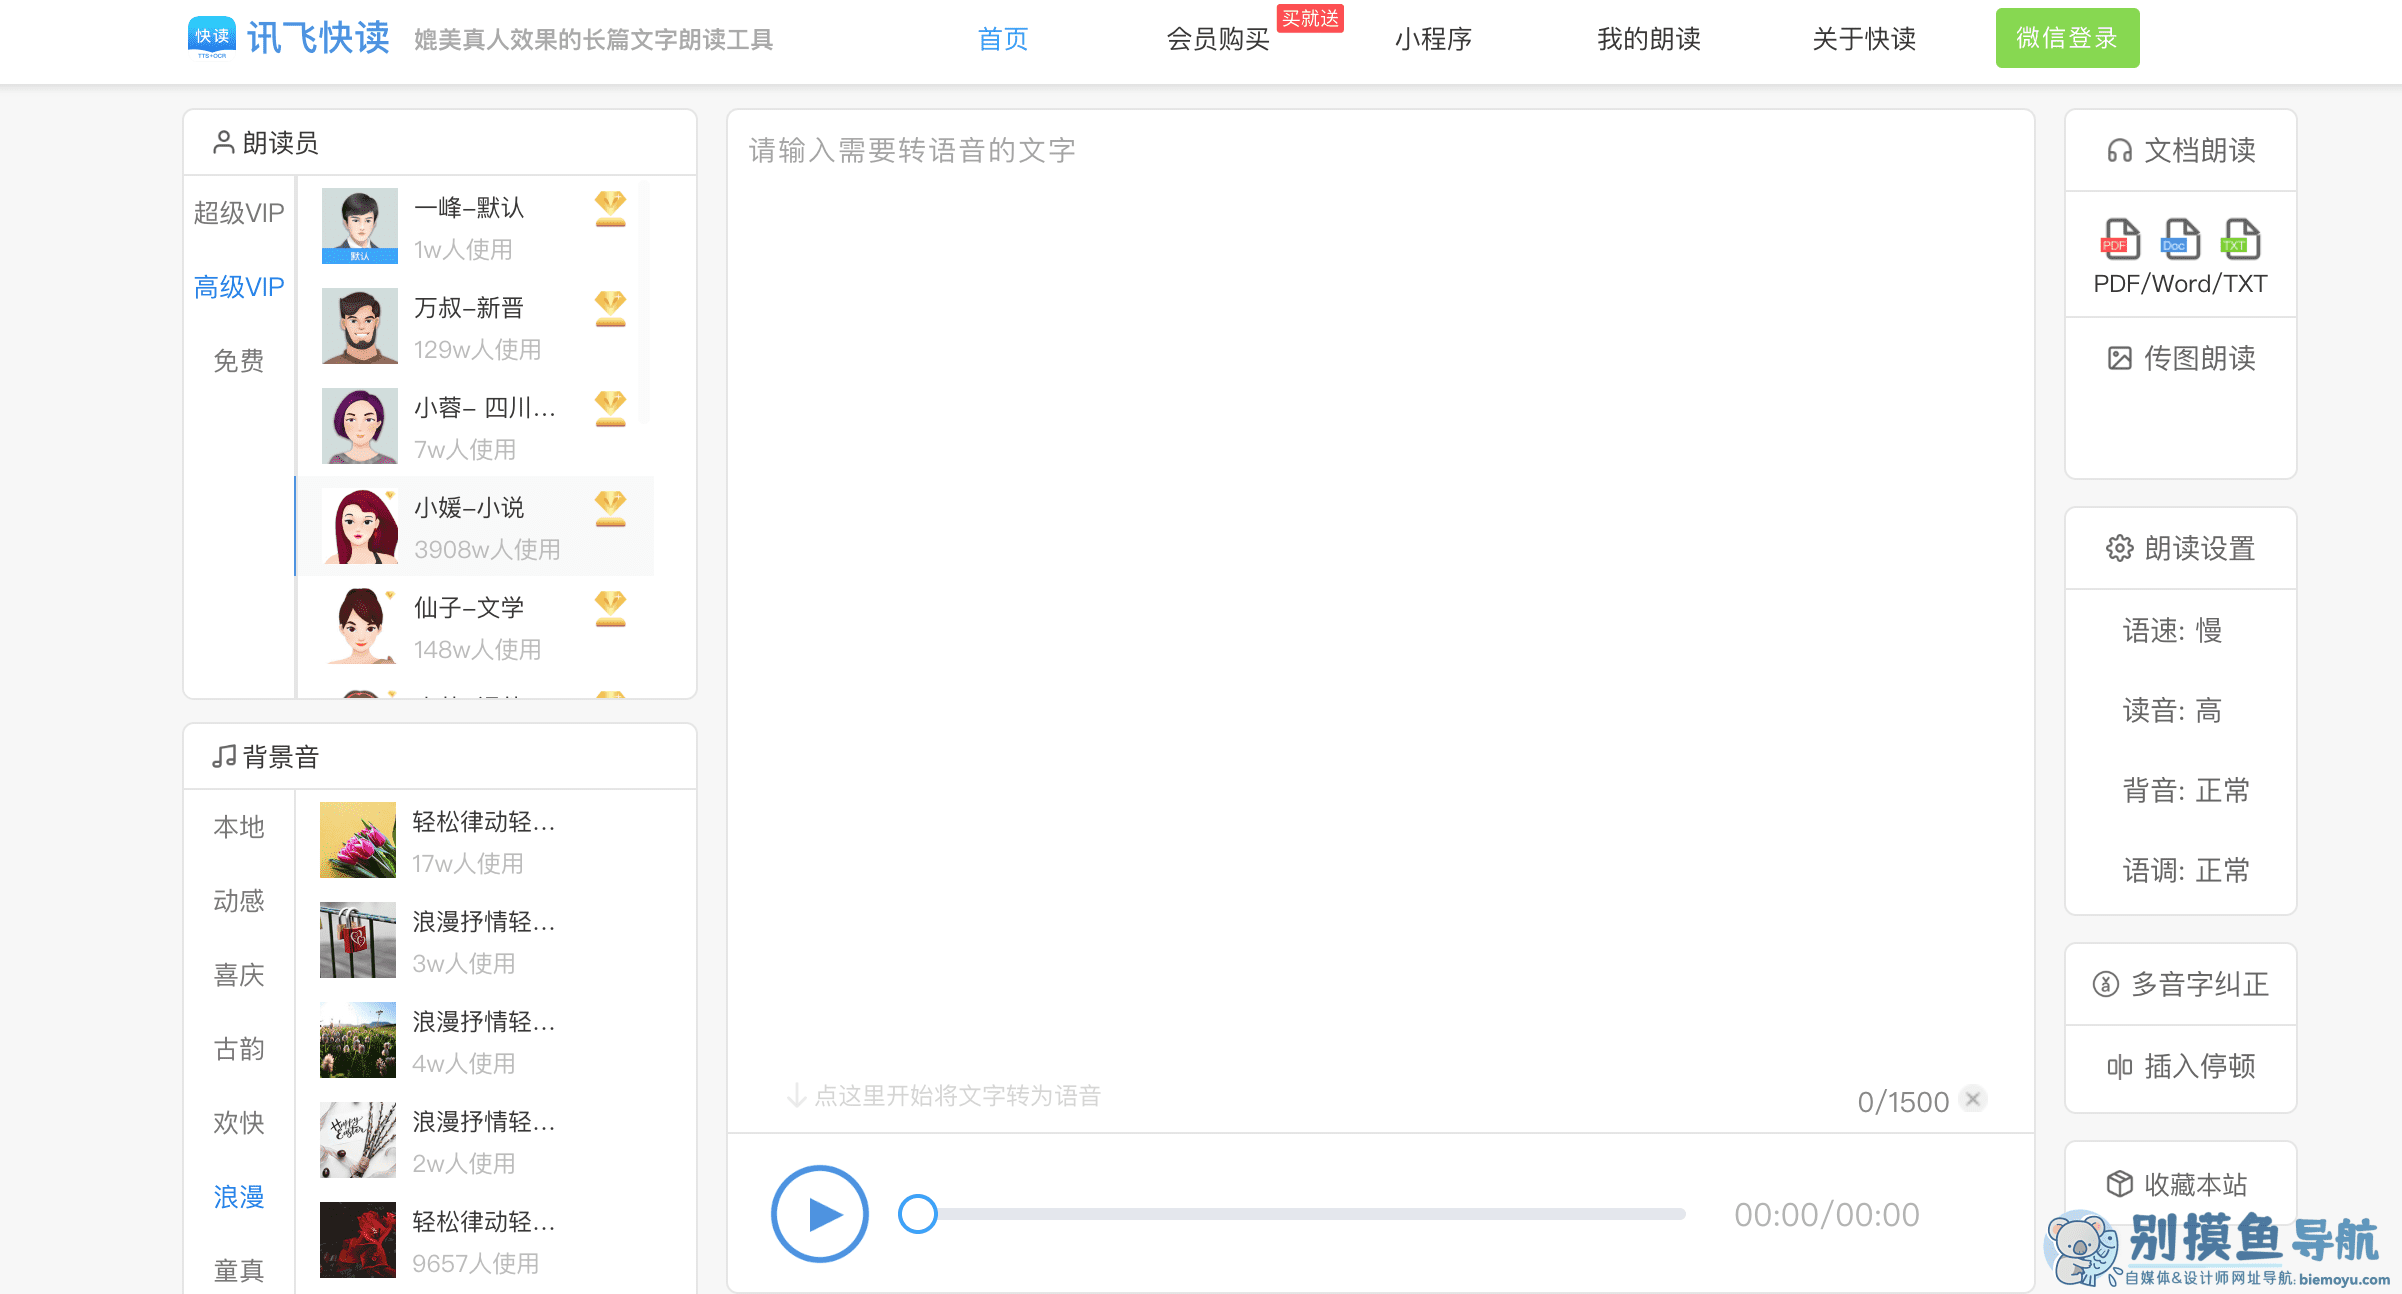Open 多音字纠正 polyphone correction tool
The height and width of the screenshot is (1294, 2402).
(x=2180, y=984)
